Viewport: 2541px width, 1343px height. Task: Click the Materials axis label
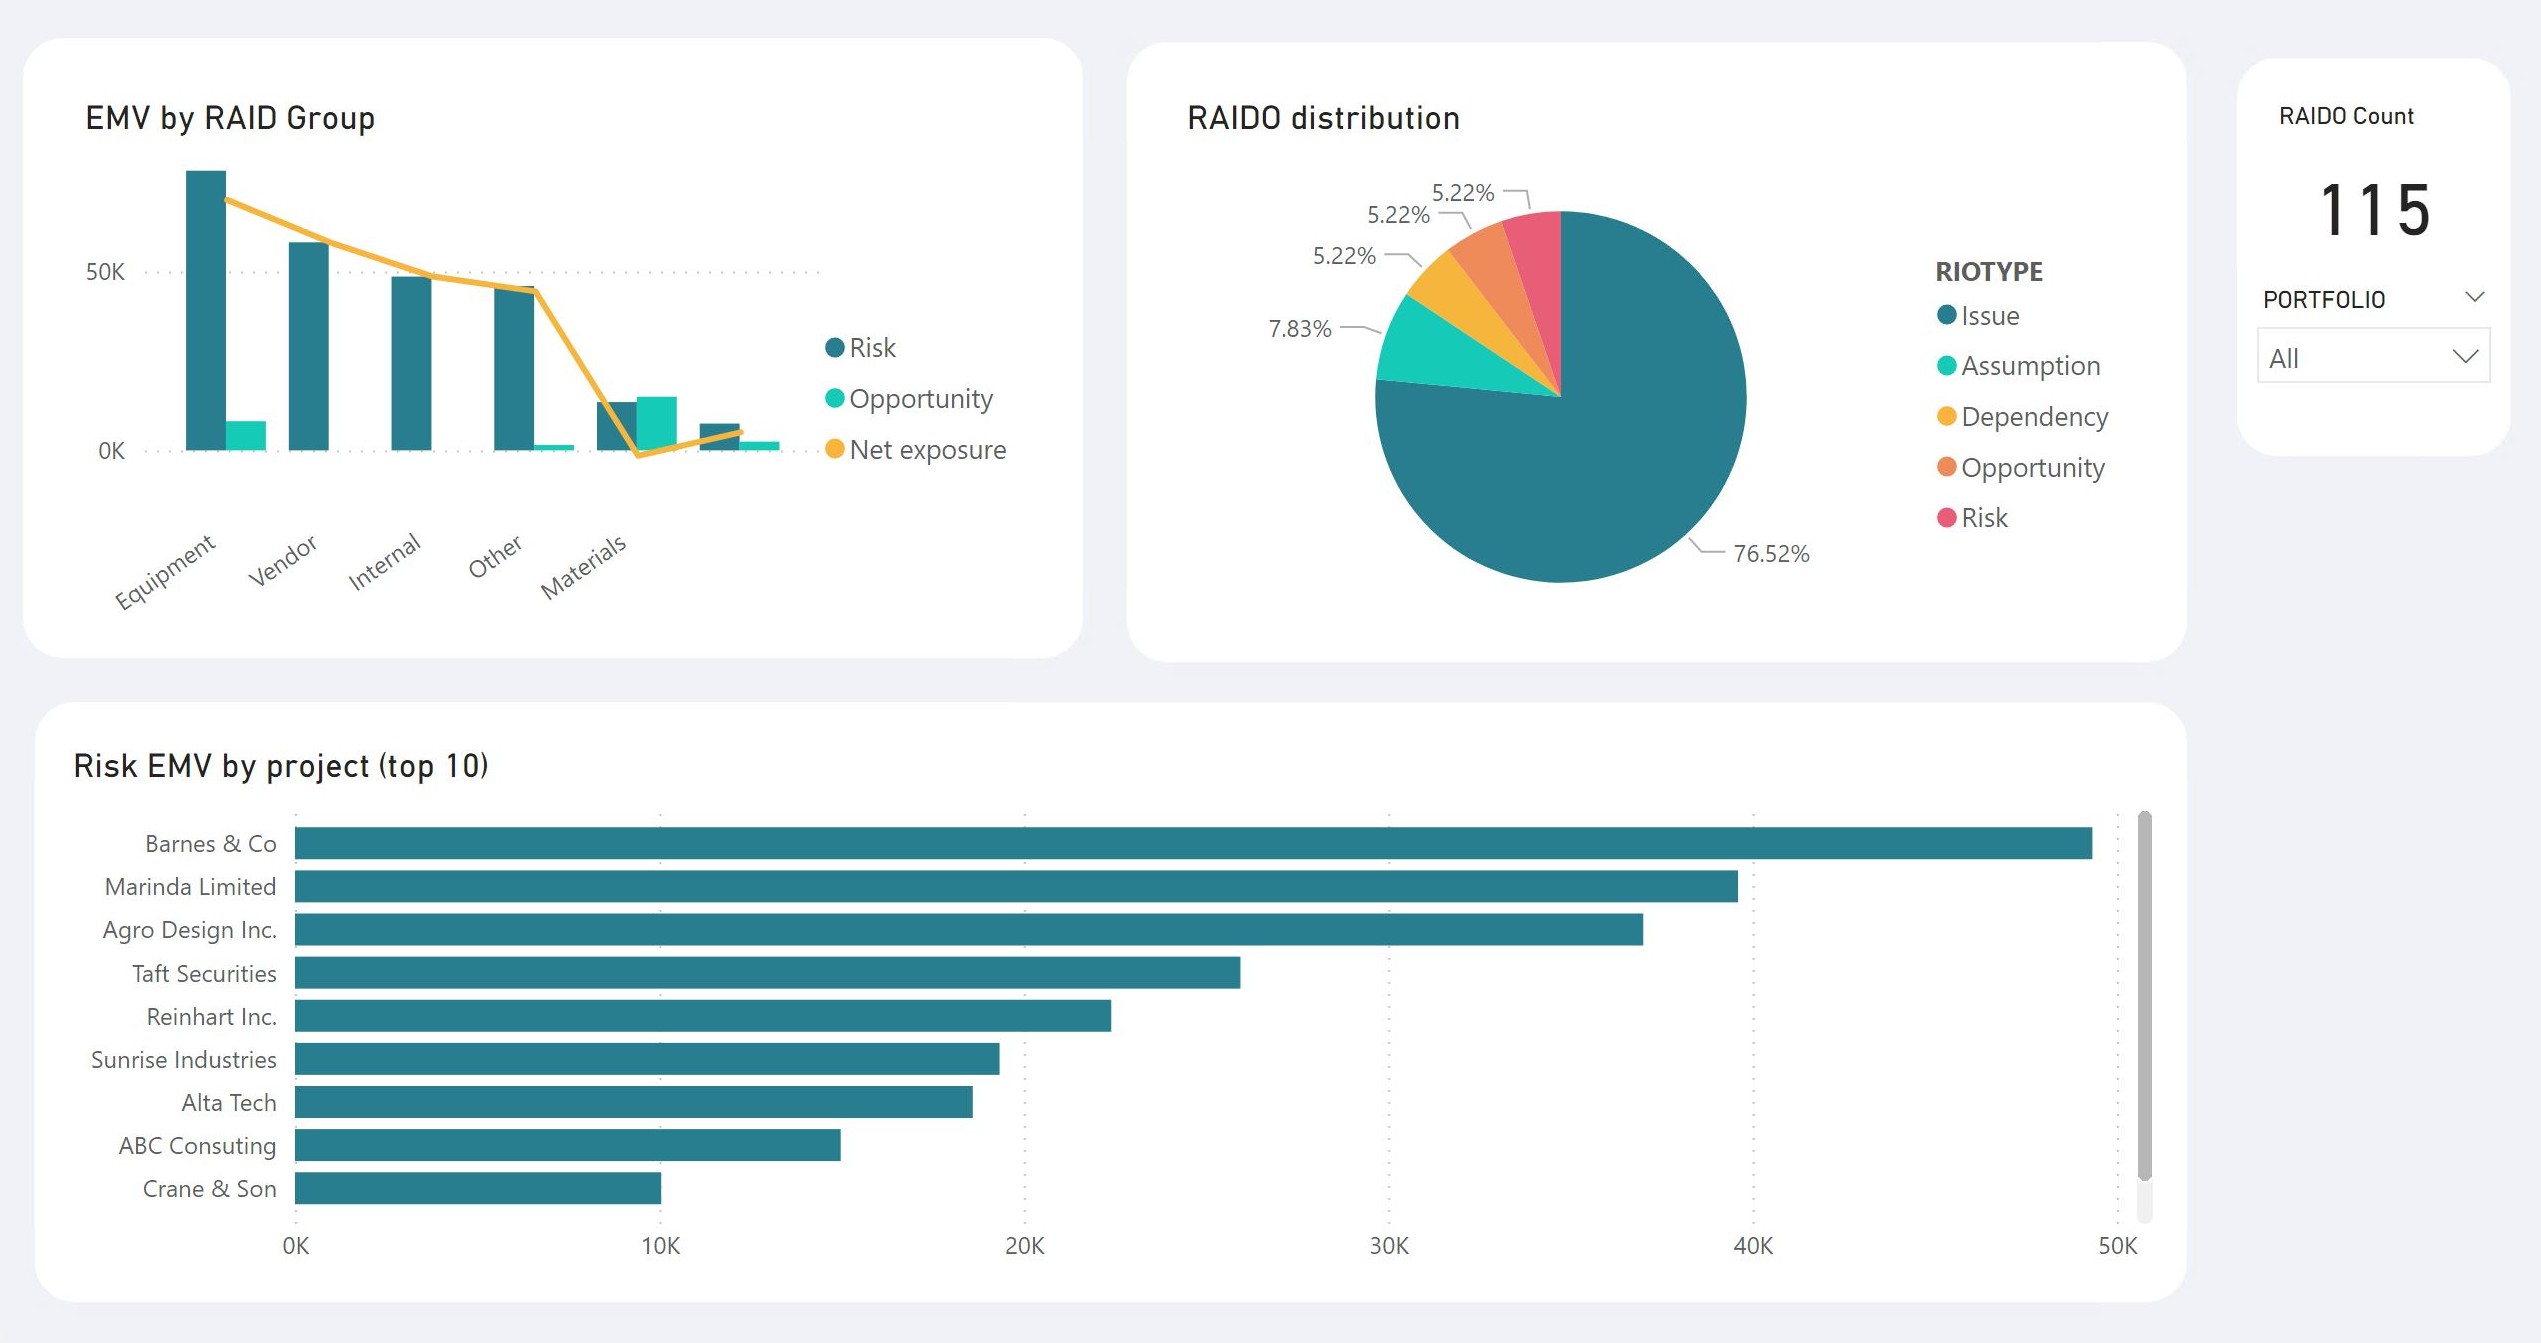pos(584,566)
